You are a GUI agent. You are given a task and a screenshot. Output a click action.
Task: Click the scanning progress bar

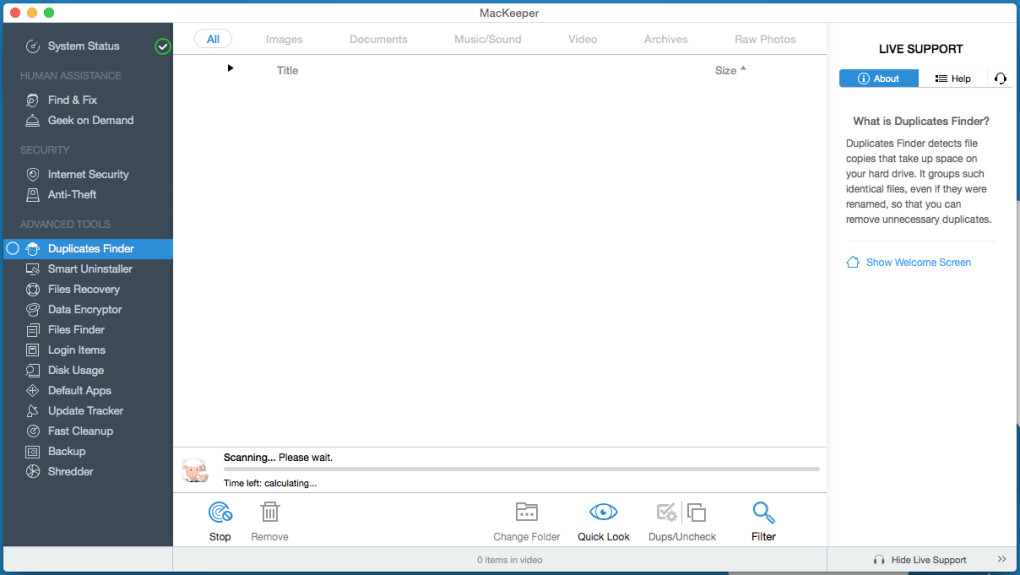tap(522, 469)
